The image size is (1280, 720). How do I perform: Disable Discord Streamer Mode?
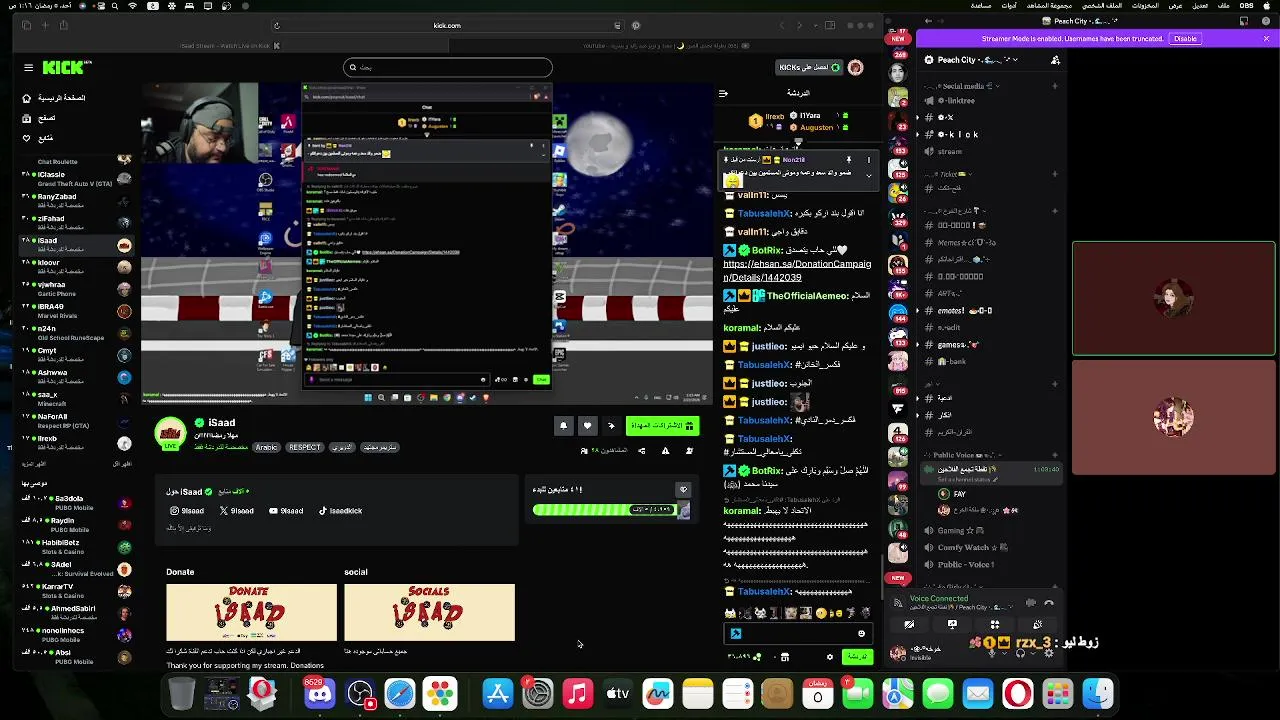(1185, 39)
